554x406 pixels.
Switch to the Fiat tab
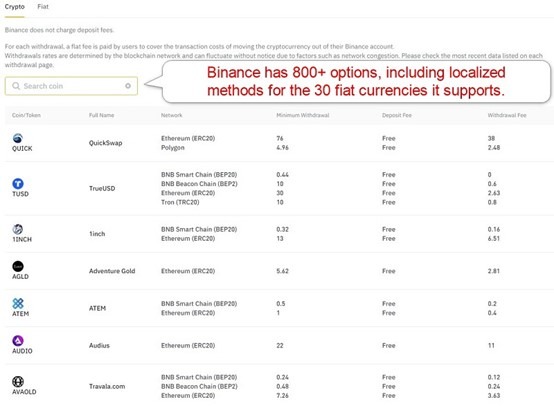coord(43,6)
